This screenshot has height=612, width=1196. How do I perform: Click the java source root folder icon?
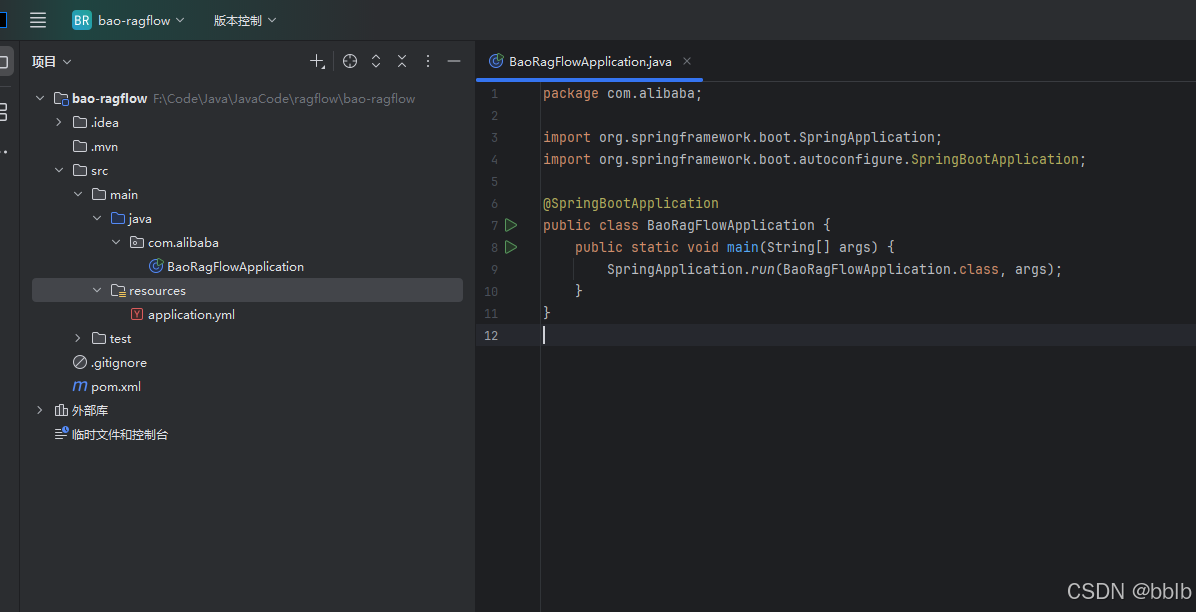coord(117,218)
